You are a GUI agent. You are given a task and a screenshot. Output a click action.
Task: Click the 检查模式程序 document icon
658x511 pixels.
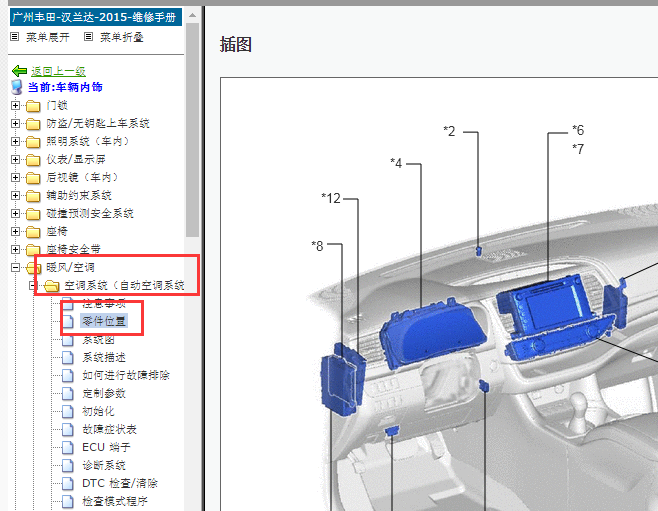[68, 502]
